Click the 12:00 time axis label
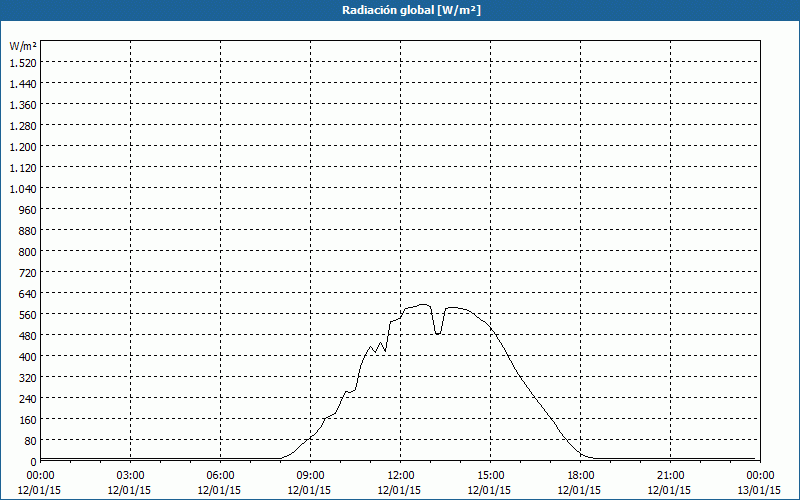 [401, 476]
